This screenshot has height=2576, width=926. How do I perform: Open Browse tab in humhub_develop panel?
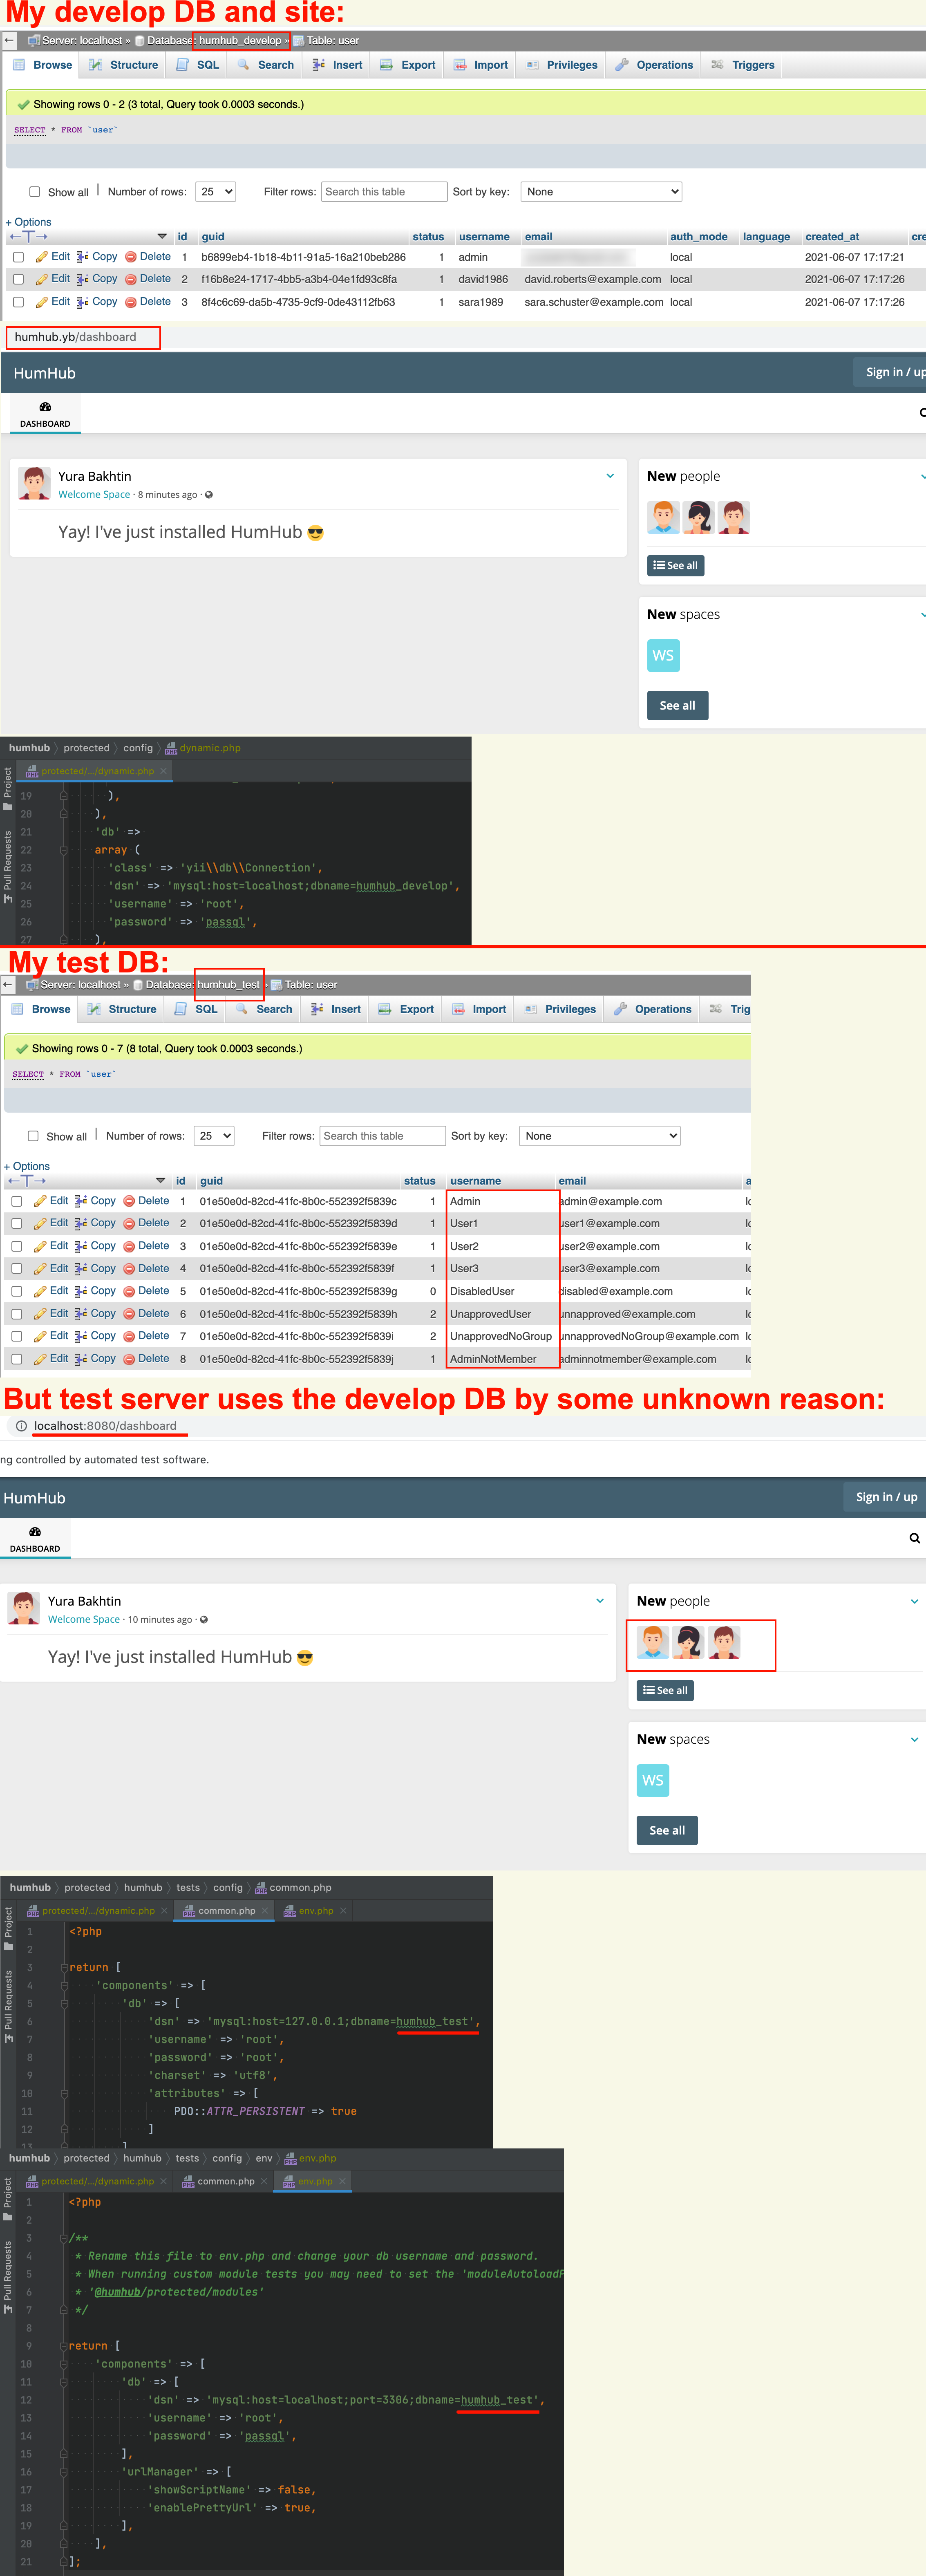click(42, 65)
